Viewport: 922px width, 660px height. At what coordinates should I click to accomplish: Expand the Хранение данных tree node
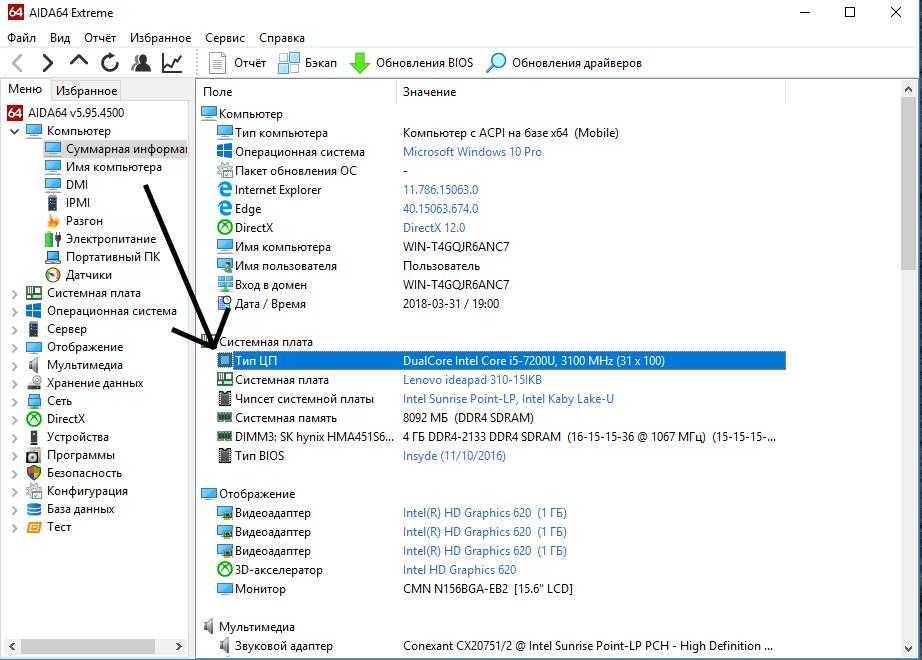[x=15, y=384]
